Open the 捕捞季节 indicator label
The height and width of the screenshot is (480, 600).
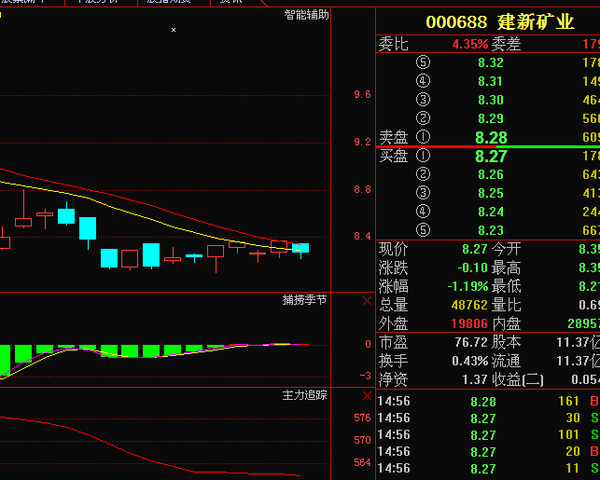pyautogui.click(x=305, y=300)
